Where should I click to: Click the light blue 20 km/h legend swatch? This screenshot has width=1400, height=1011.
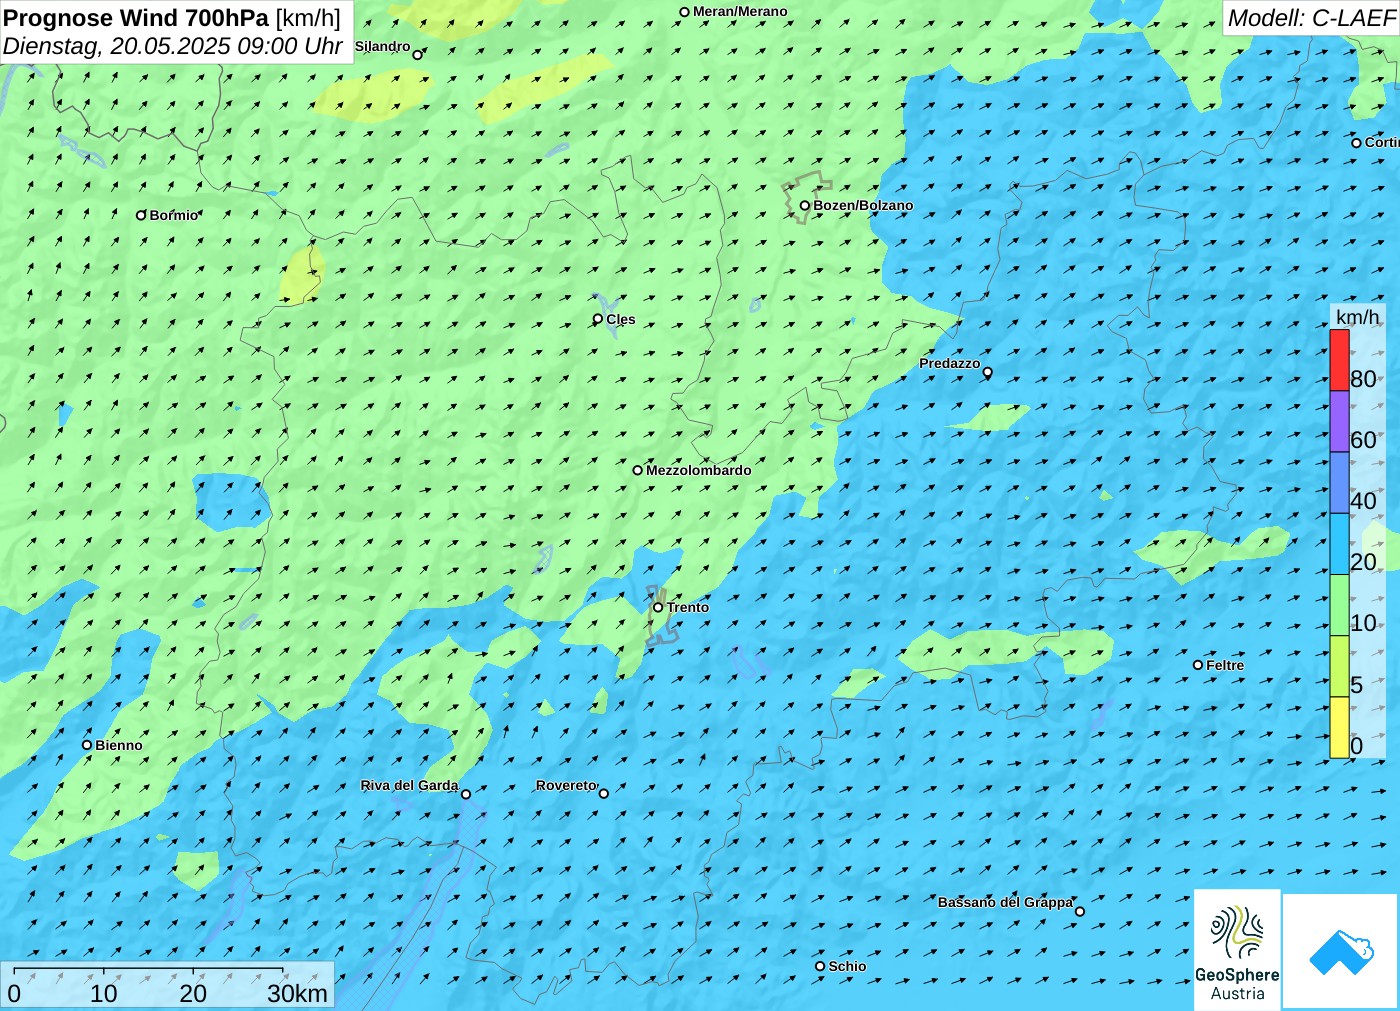[x=1339, y=544]
